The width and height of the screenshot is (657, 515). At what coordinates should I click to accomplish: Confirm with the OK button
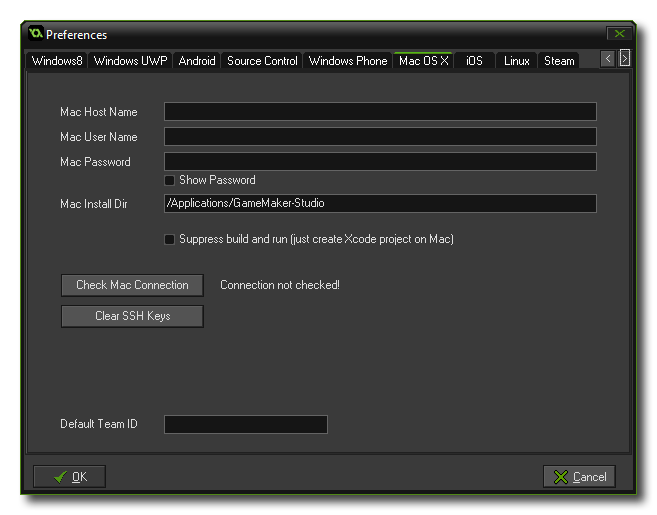pos(69,477)
